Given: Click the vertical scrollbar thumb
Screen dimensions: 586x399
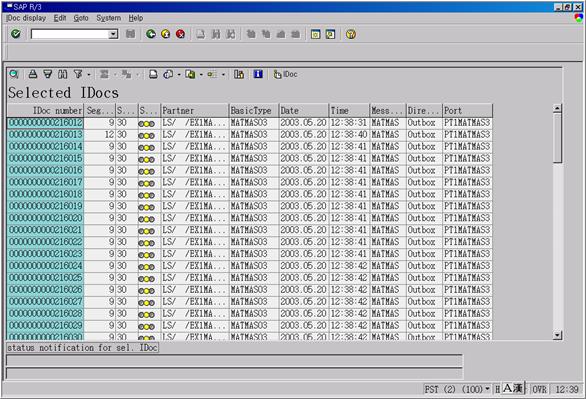Looking at the screenshot, I should click(557, 138).
